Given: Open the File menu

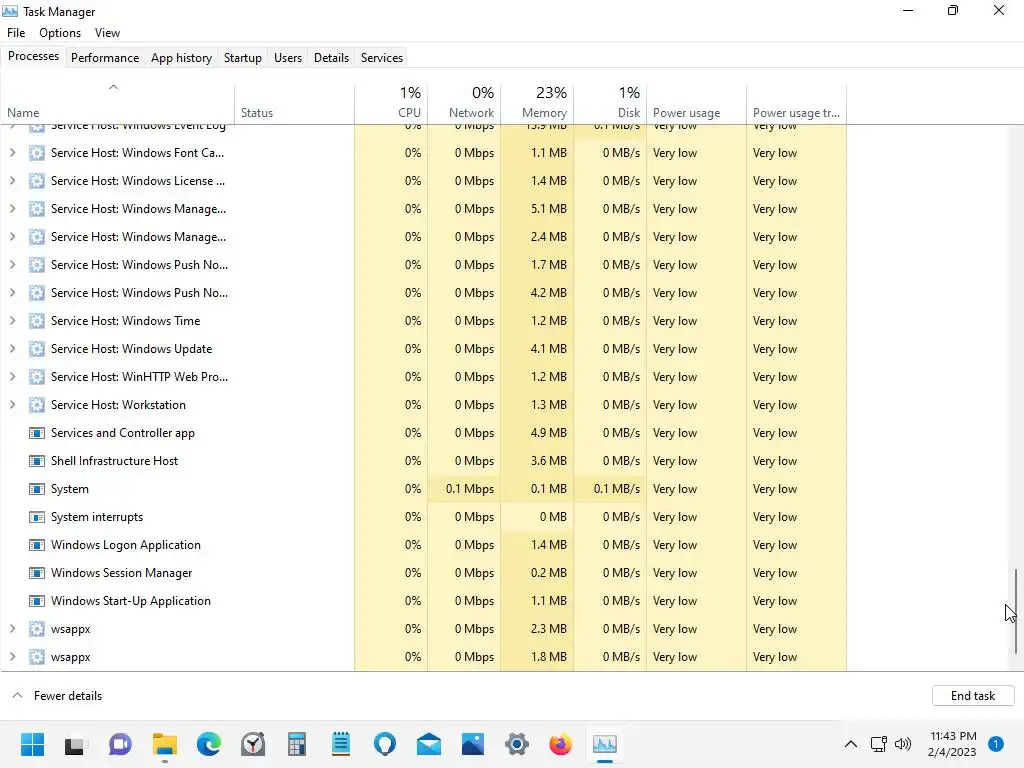Looking at the screenshot, I should [16, 33].
